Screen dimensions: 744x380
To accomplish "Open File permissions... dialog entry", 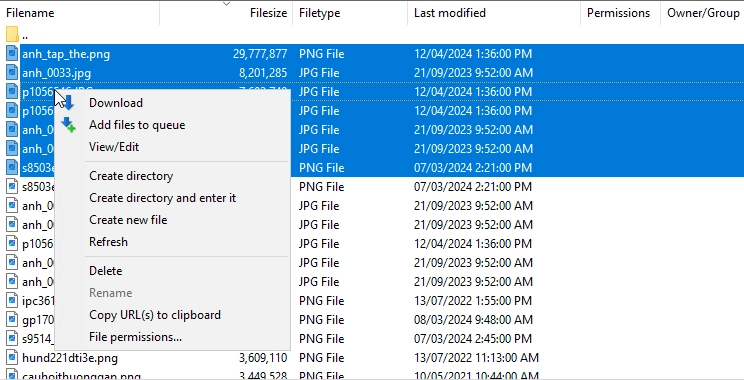I will 135,337.
